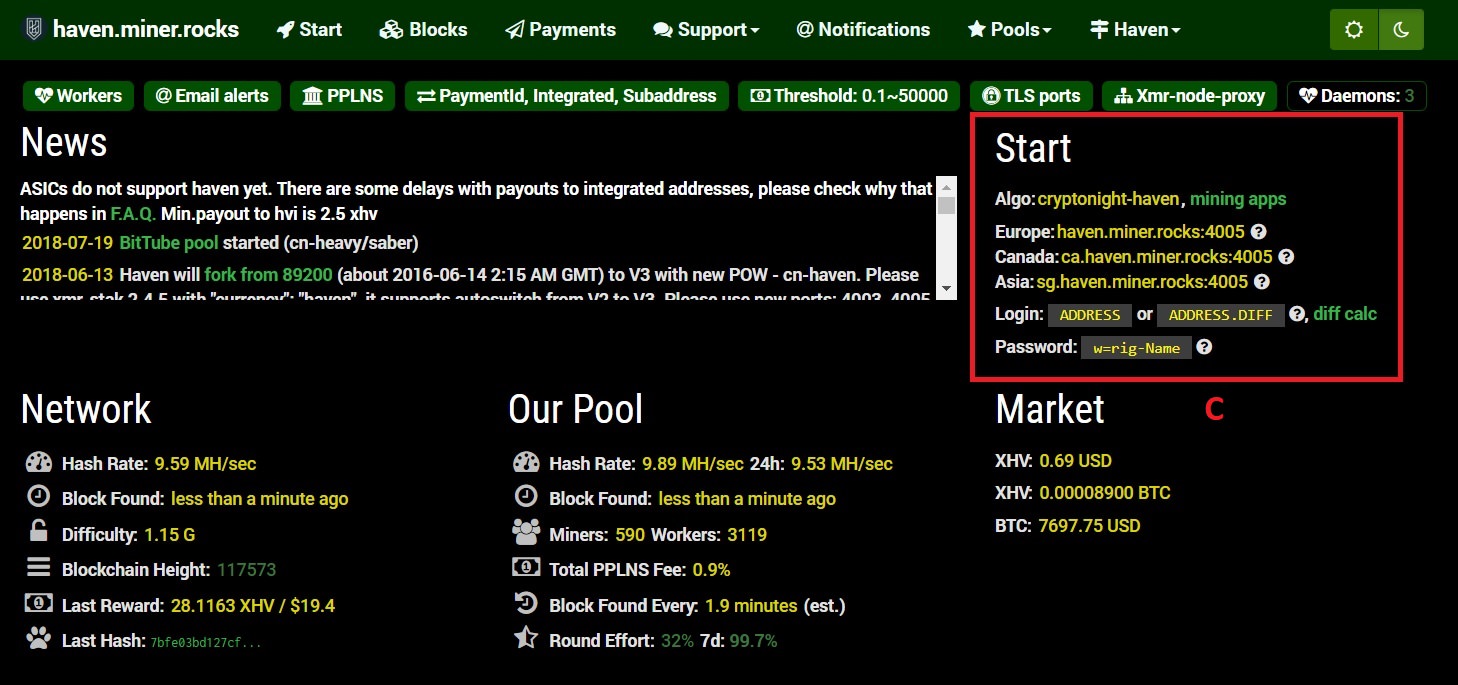Click the Network Block Found clock icon
1458x685 pixels.
tap(39, 497)
